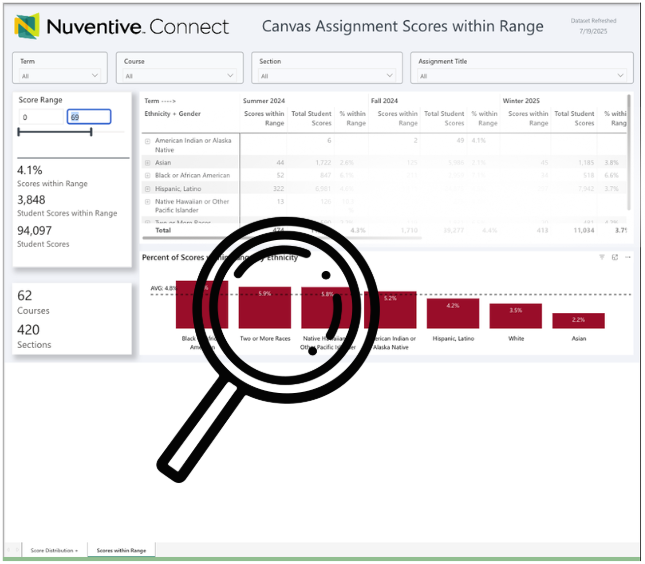The width and height of the screenshot is (645, 564).
Task: Open the Section filter dropdown
Action: click(326, 75)
